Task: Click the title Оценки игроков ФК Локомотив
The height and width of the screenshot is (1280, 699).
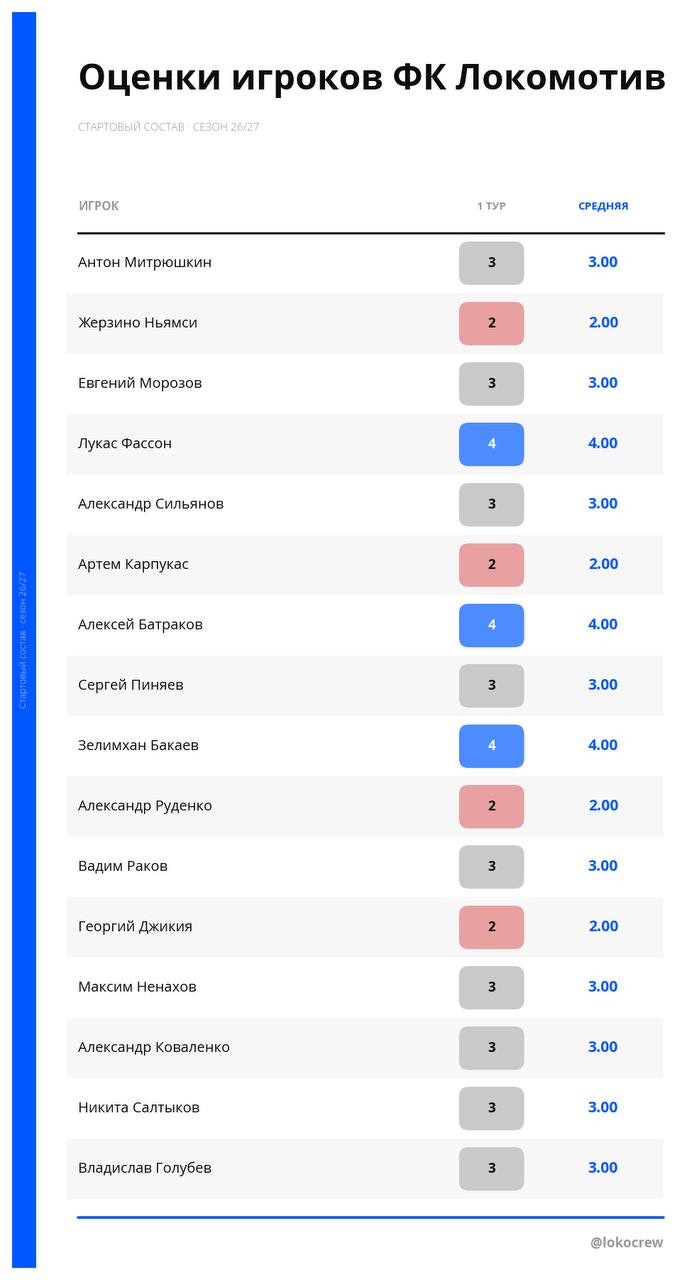Action: [x=372, y=77]
